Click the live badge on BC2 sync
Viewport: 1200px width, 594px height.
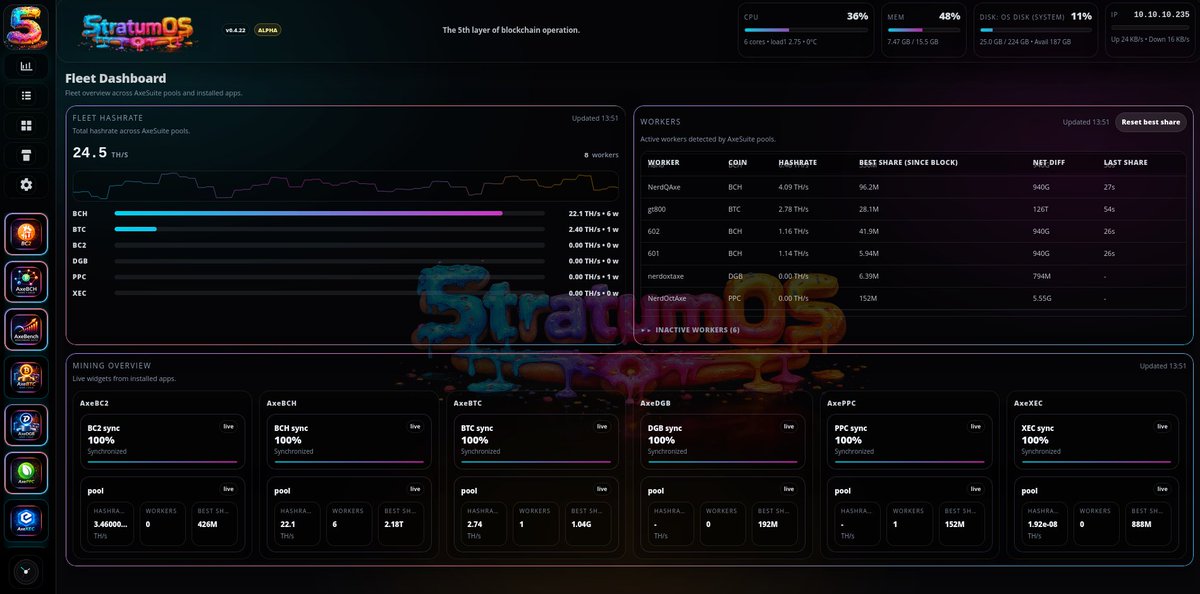228,426
